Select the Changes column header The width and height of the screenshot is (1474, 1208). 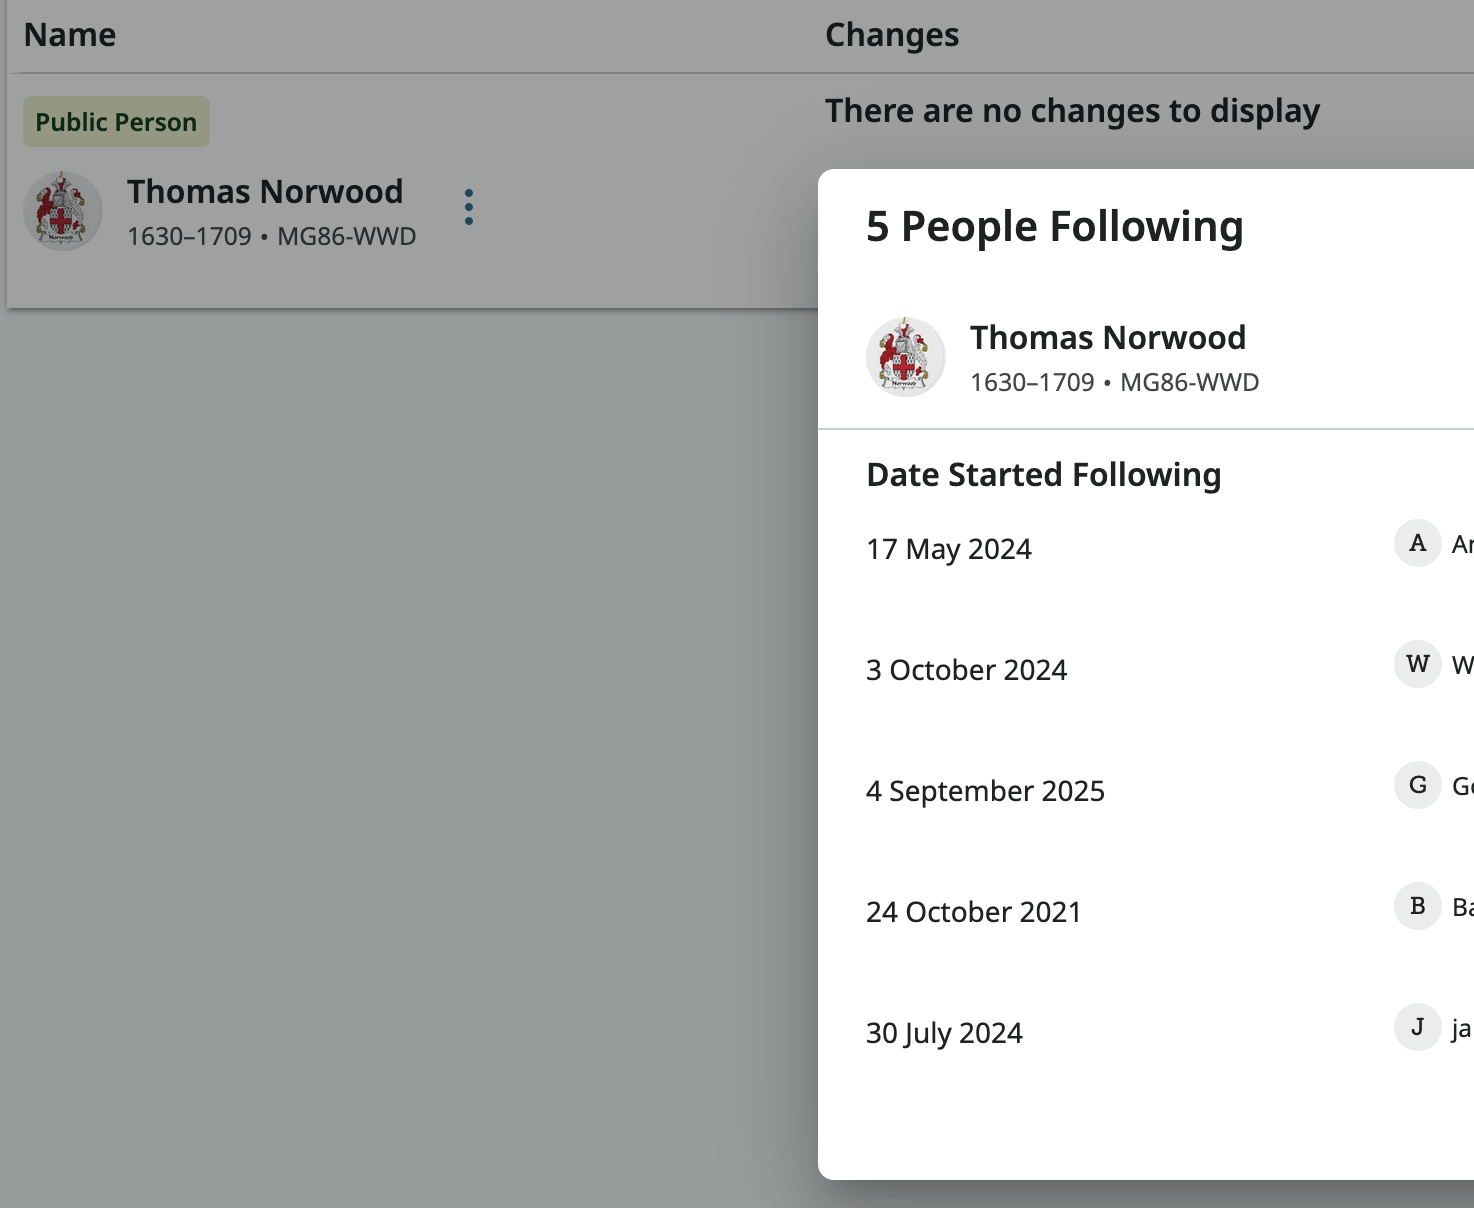pos(892,33)
